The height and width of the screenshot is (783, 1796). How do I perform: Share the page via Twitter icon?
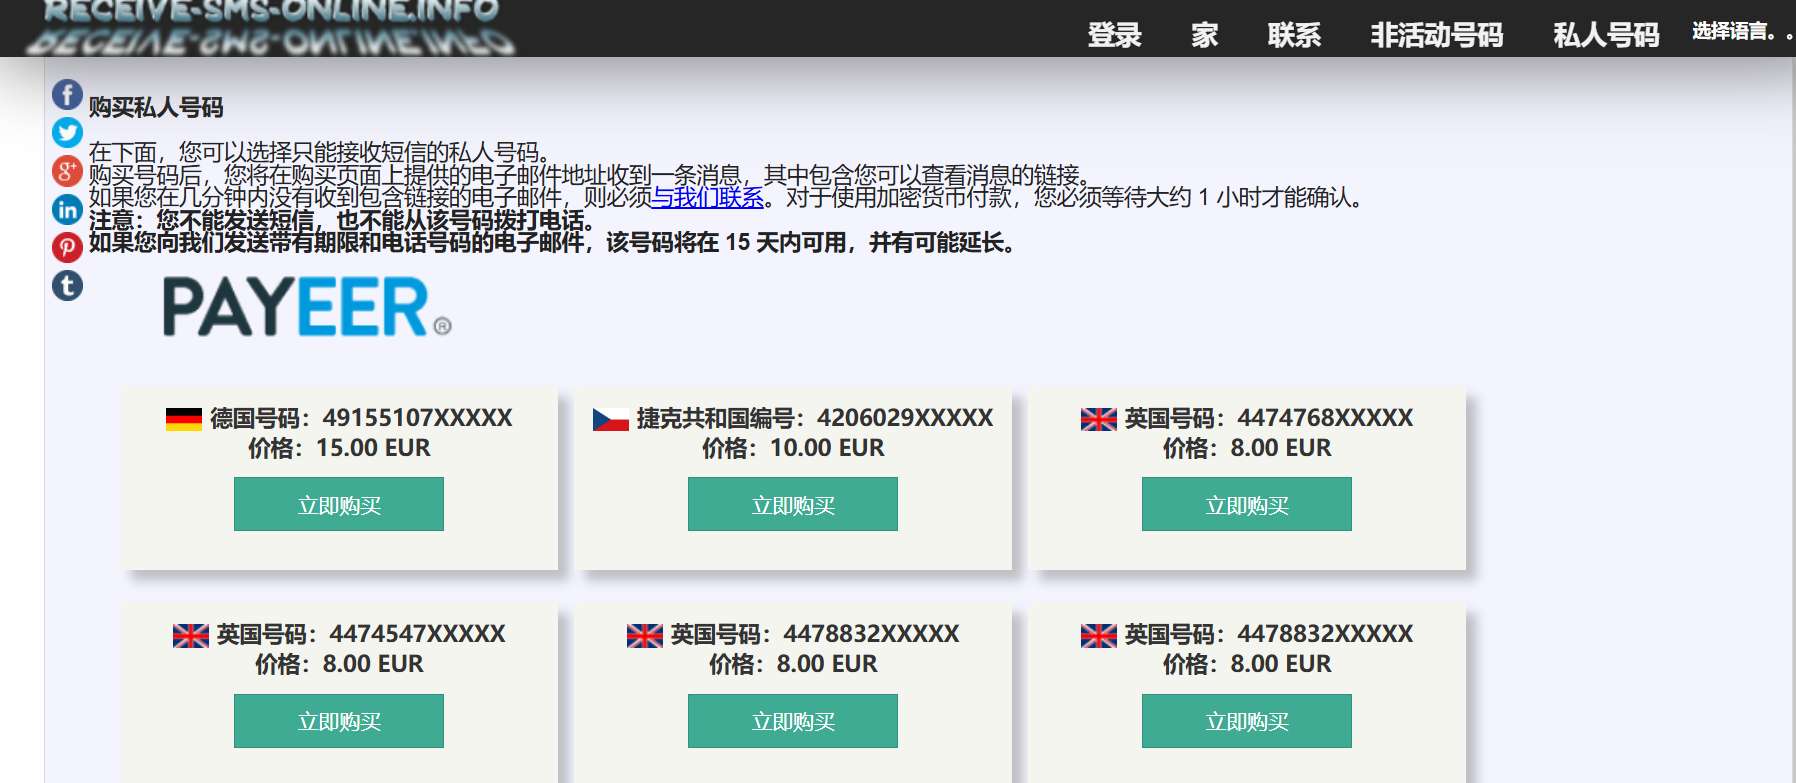[x=67, y=132]
